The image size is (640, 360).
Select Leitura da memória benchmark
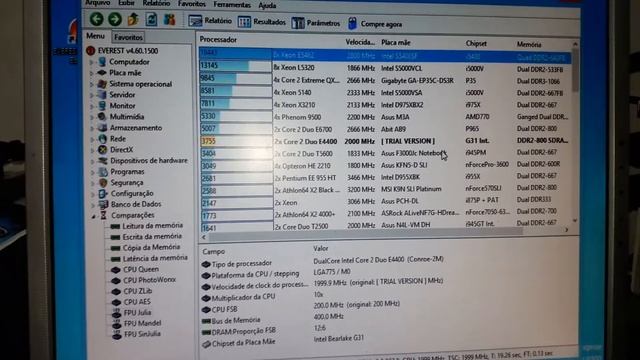click(152, 226)
